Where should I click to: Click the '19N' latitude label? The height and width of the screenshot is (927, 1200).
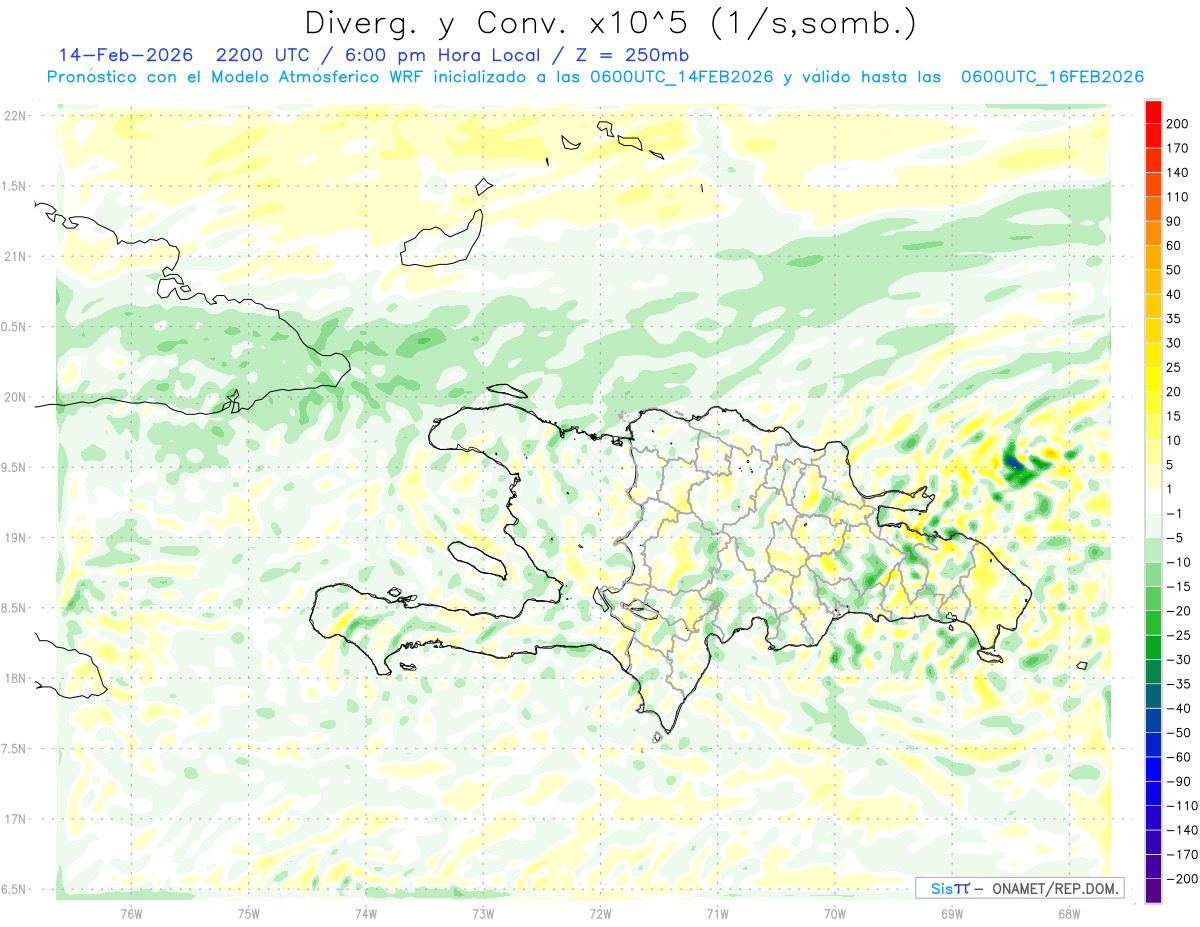point(14,538)
